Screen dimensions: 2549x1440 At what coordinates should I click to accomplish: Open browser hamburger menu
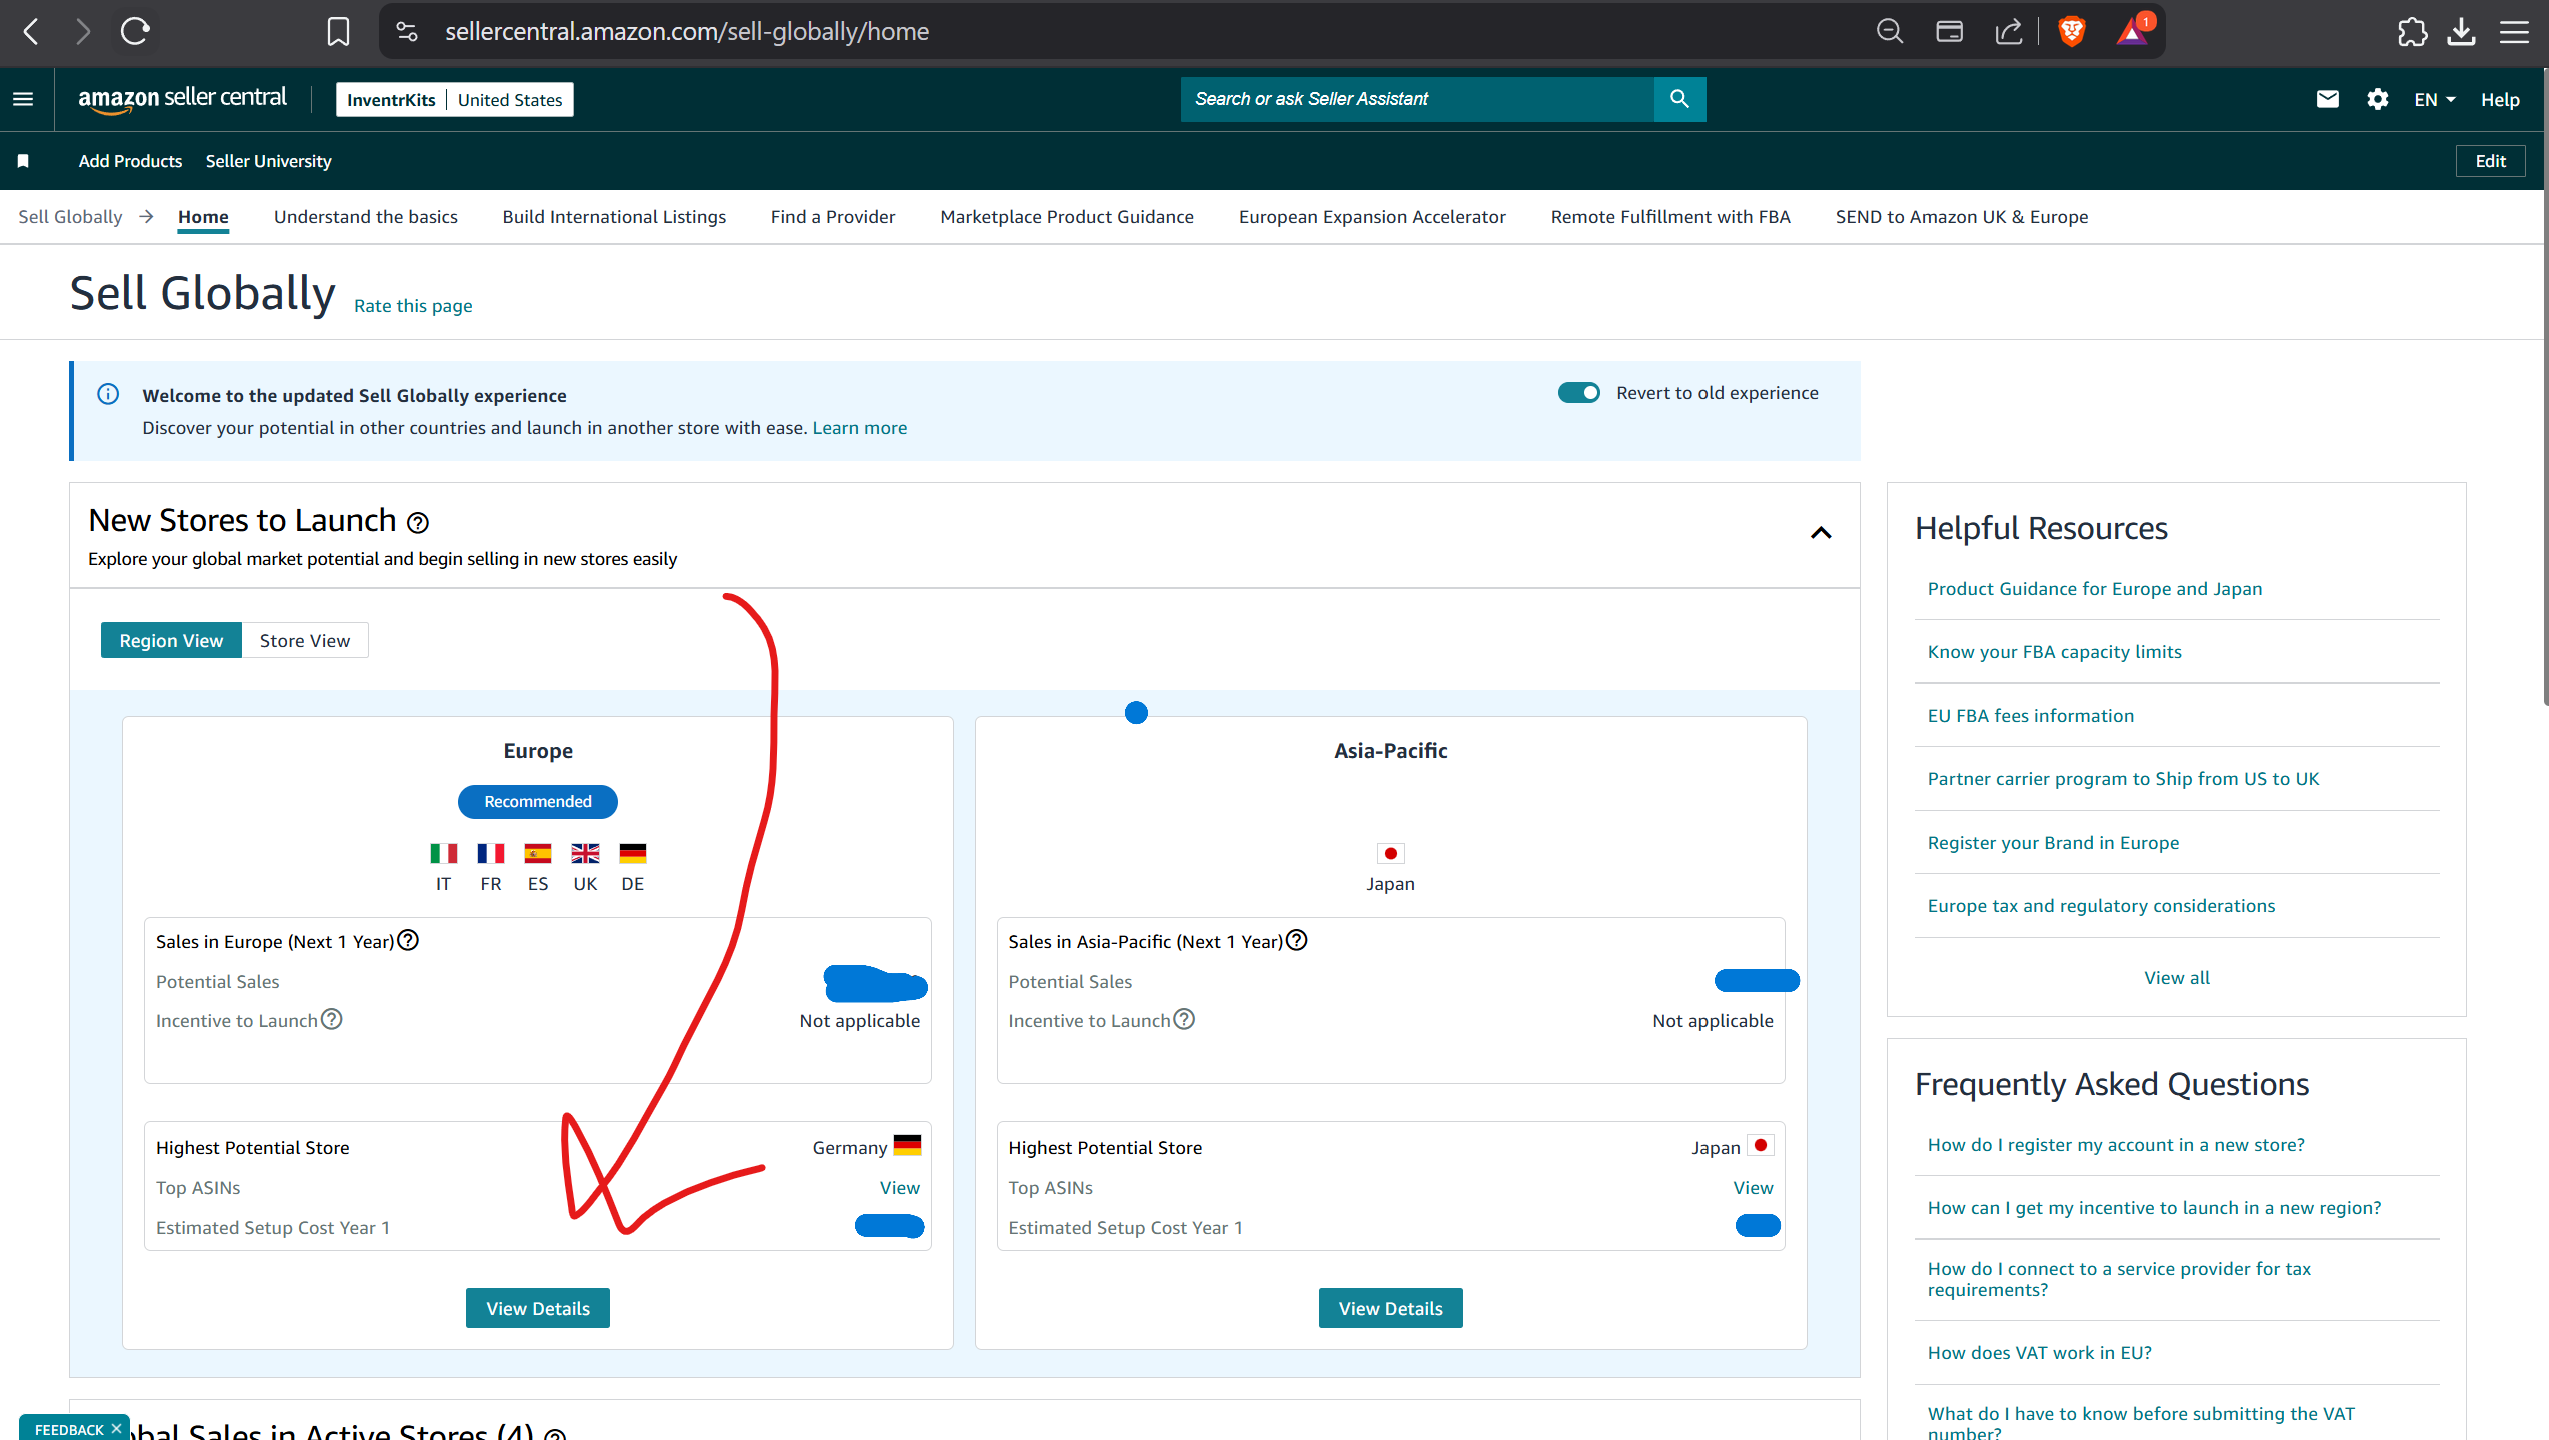tap(2514, 32)
